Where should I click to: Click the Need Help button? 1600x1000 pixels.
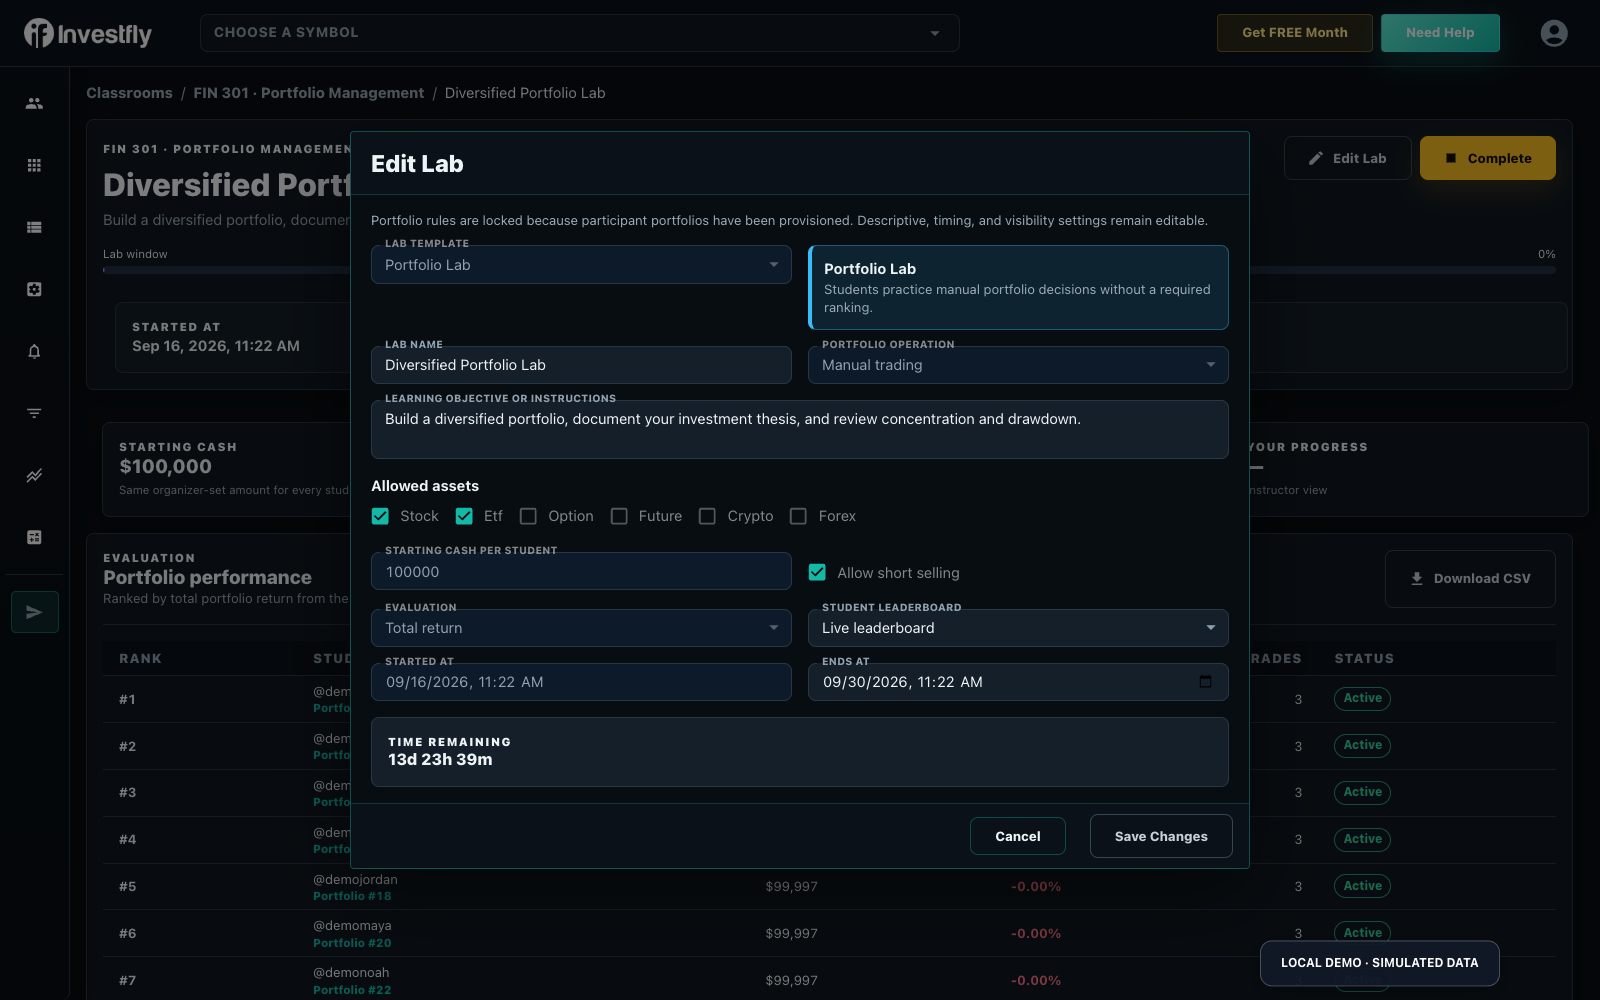click(x=1440, y=33)
